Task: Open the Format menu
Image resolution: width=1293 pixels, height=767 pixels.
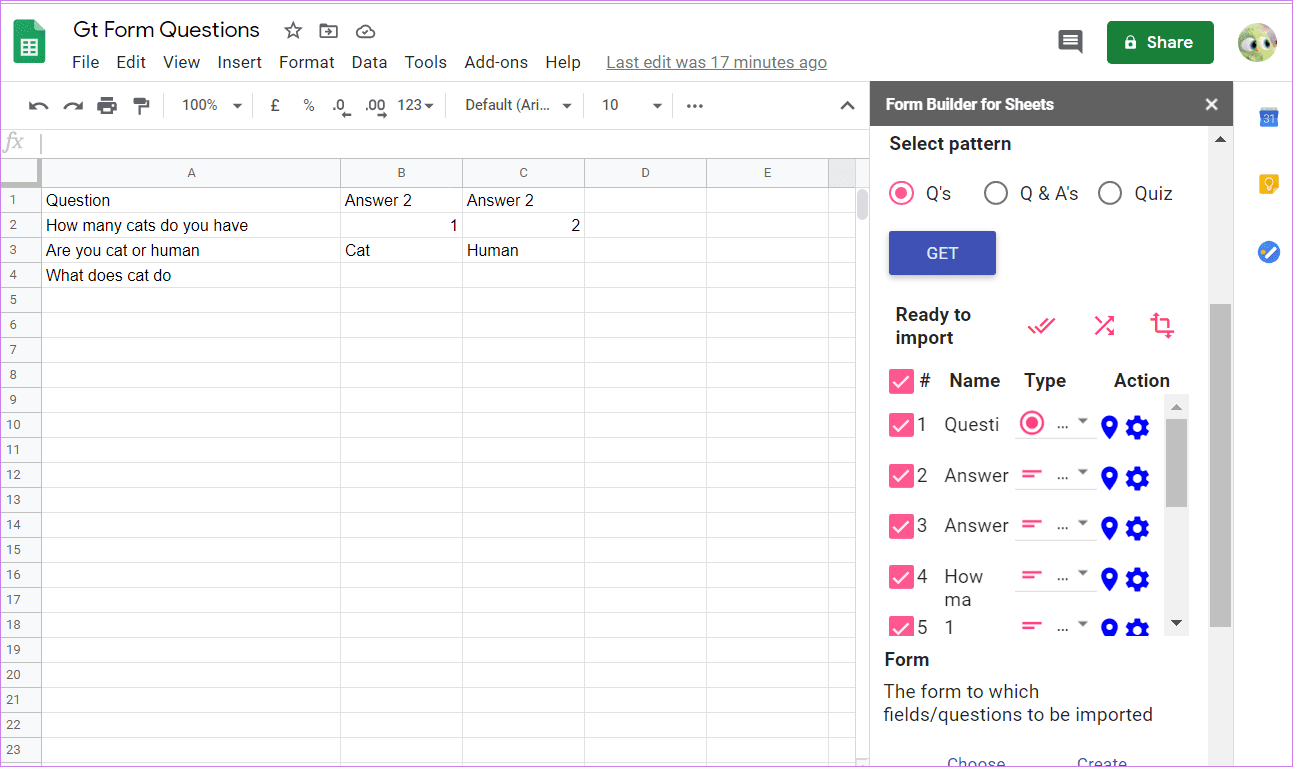Action: point(307,62)
